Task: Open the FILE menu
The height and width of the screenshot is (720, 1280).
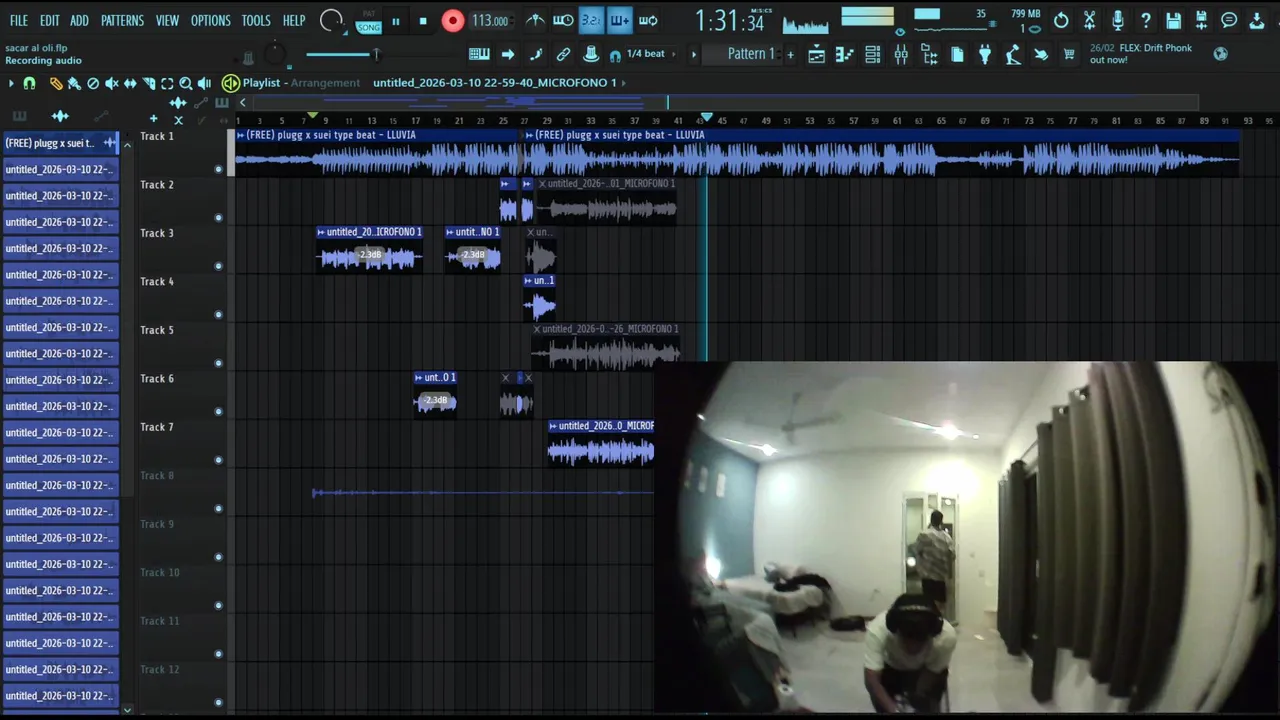Action: (18, 20)
